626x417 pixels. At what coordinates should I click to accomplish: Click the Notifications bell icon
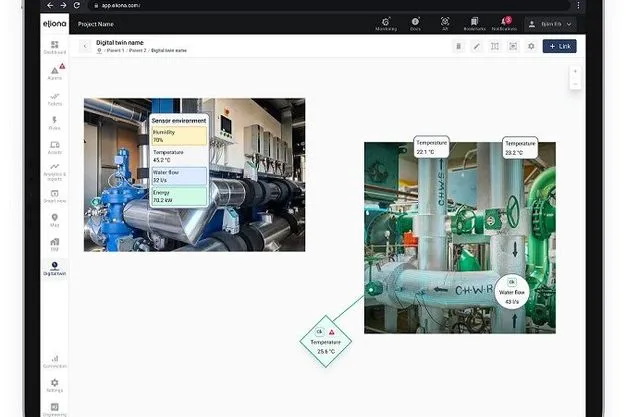[x=504, y=24]
